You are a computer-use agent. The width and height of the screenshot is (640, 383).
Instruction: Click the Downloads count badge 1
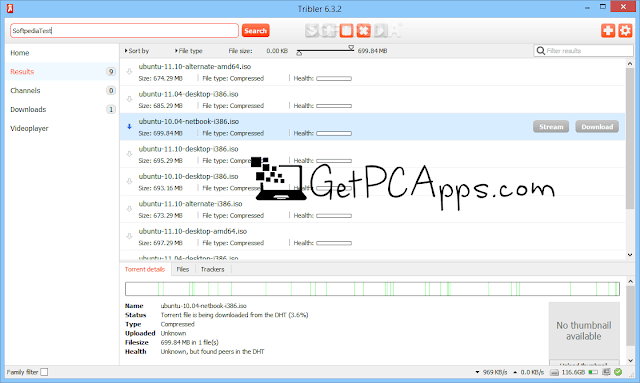pos(111,109)
